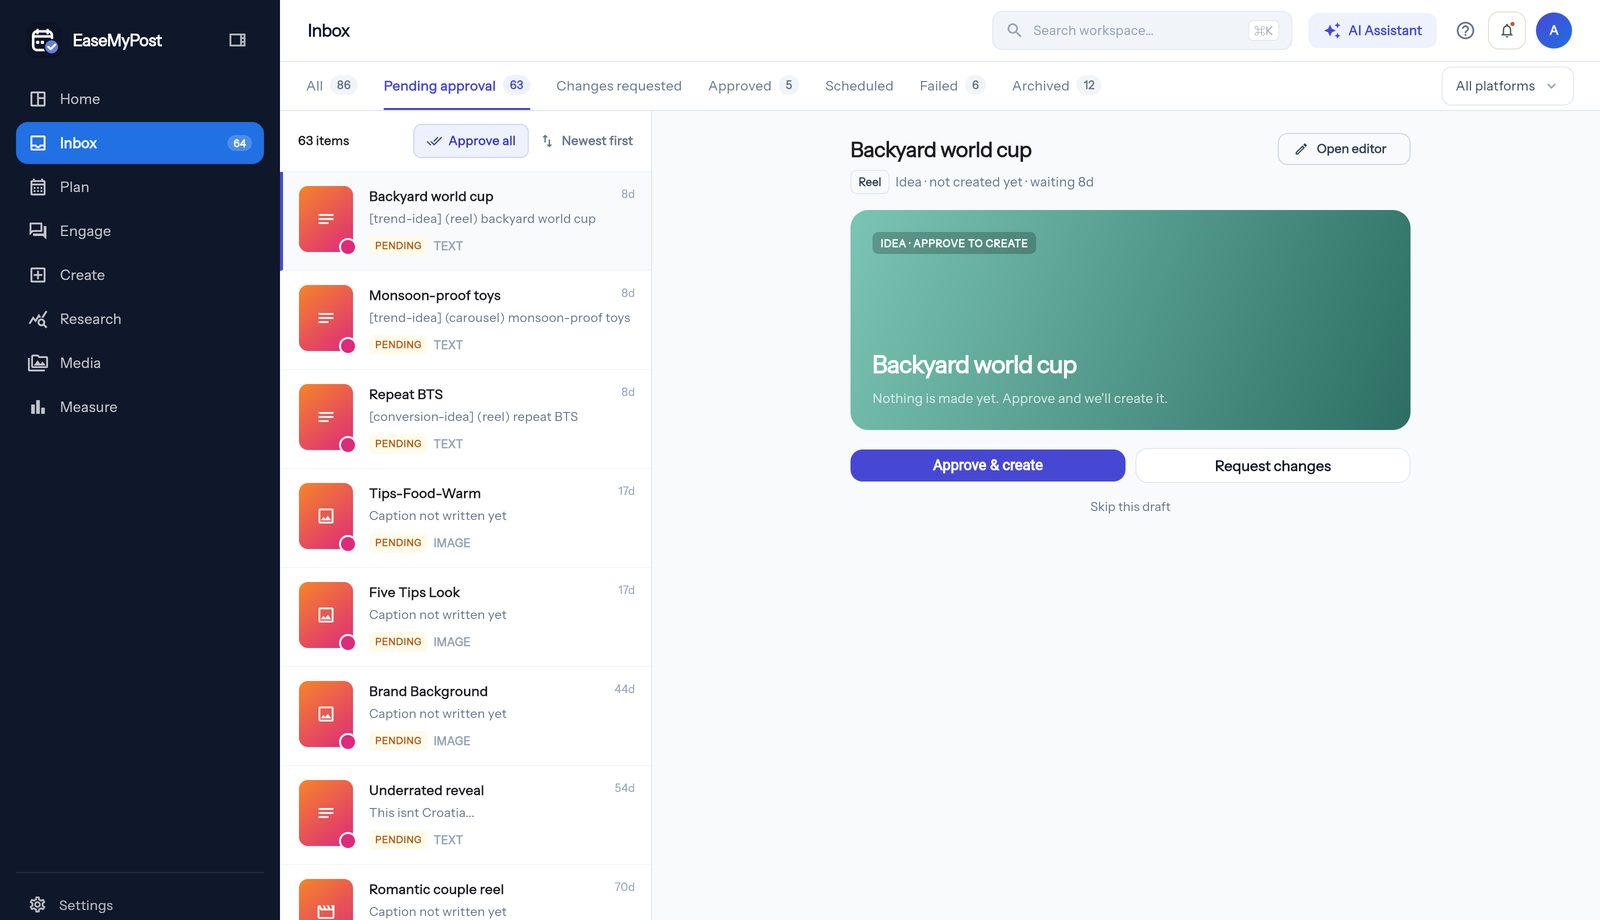Select the Monsoon-proof toys title
This screenshot has height=920, width=1600.
[435, 296]
